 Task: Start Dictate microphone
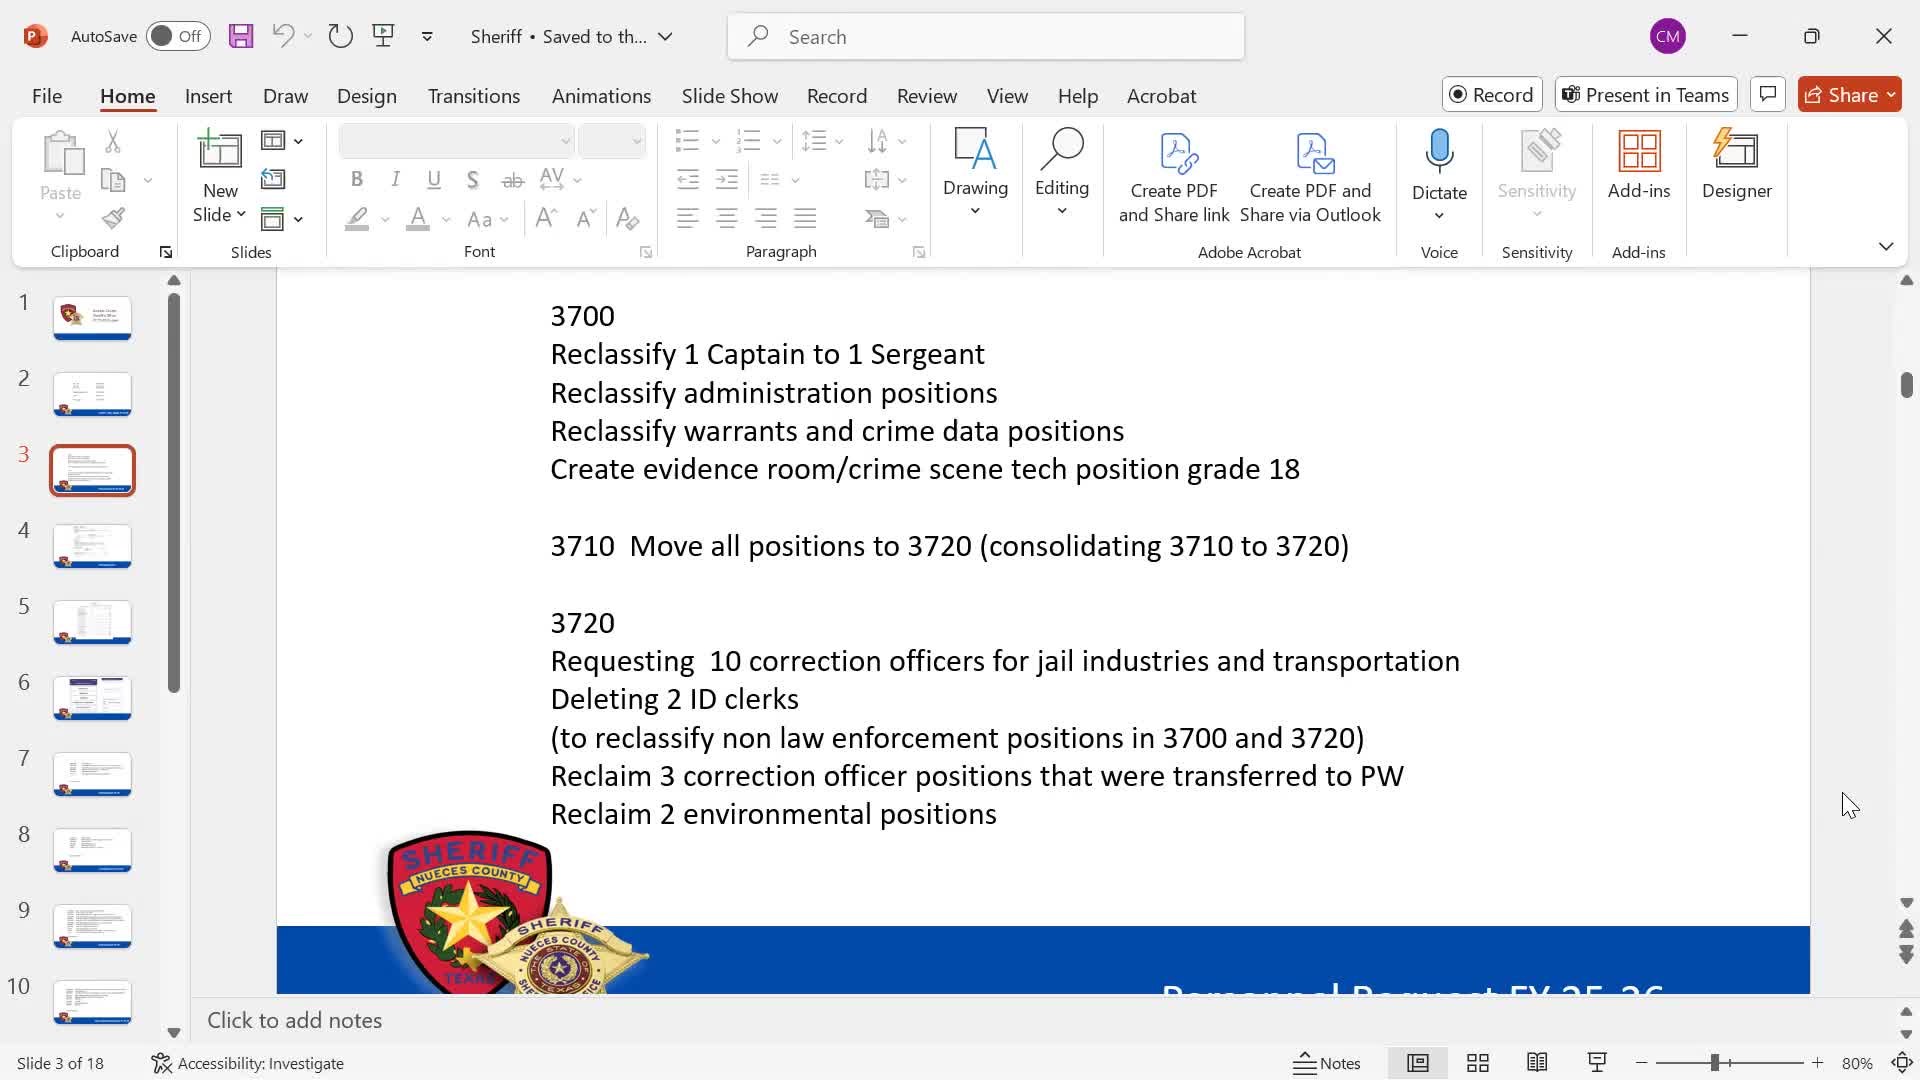[1439, 152]
